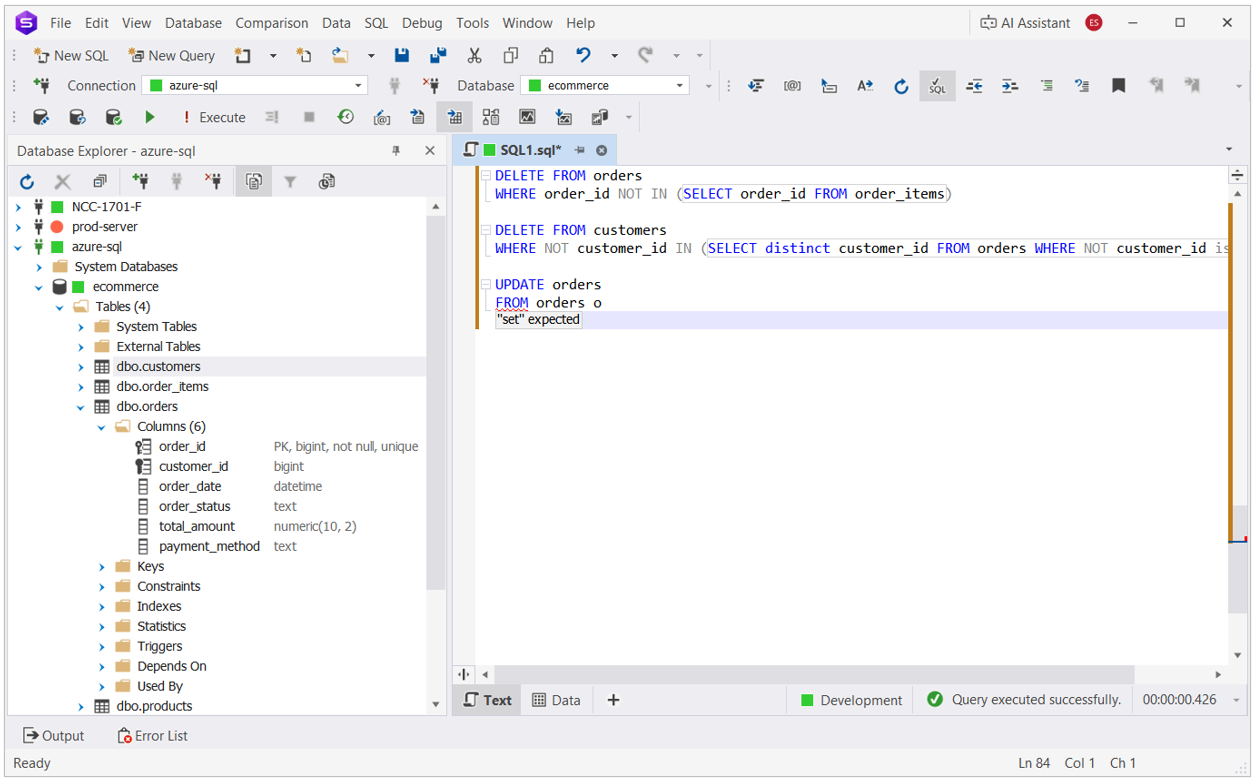This screenshot has height=781, width=1257.
Task: Click New Connection plug in Database Explorer
Action: tap(140, 182)
